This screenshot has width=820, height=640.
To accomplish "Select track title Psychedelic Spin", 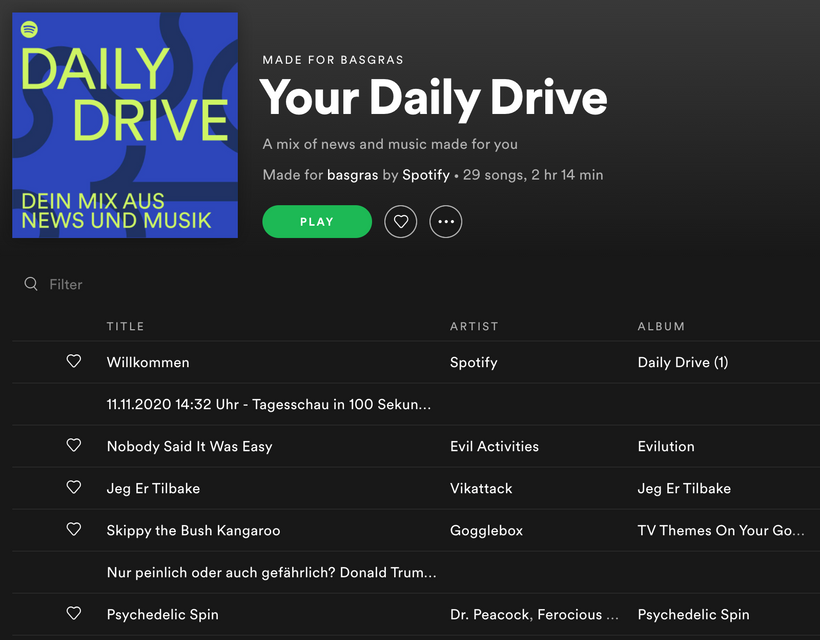I will tap(163, 614).
